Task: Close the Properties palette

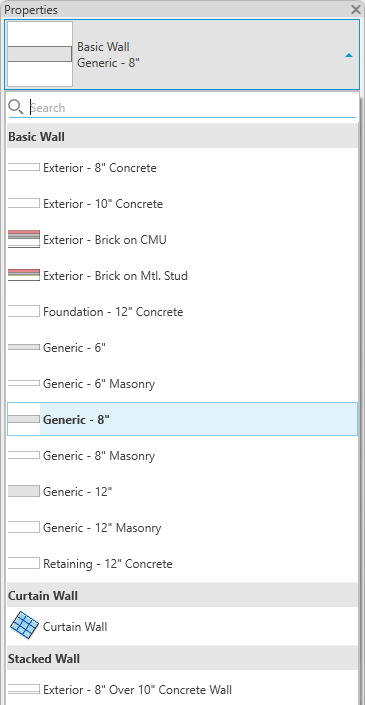Action: pyautogui.click(x=356, y=9)
